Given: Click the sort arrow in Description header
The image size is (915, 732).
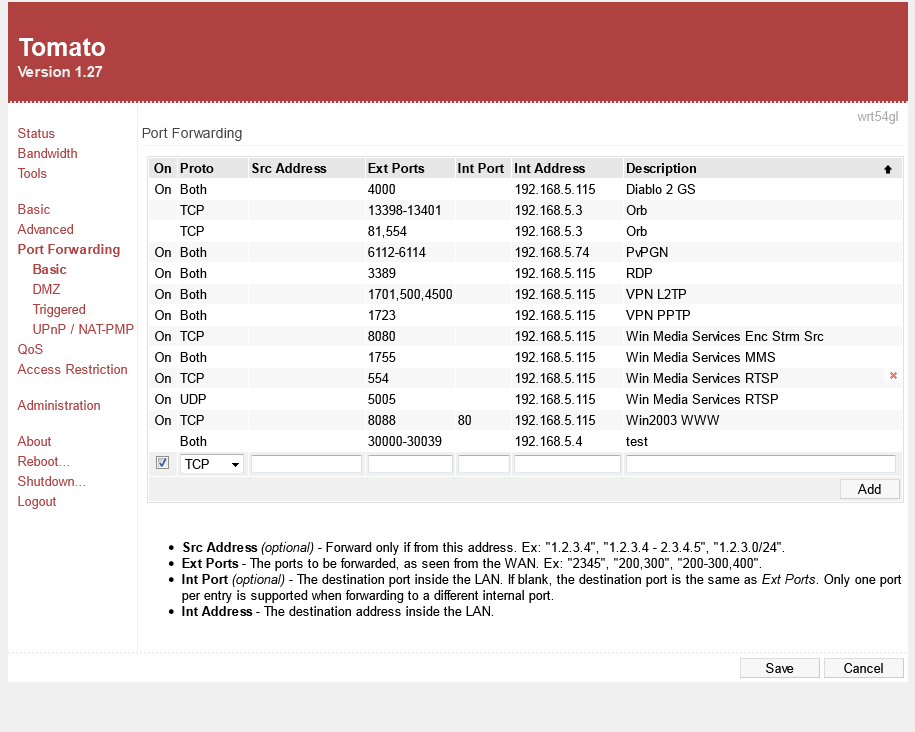Looking at the screenshot, I should [887, 169].
